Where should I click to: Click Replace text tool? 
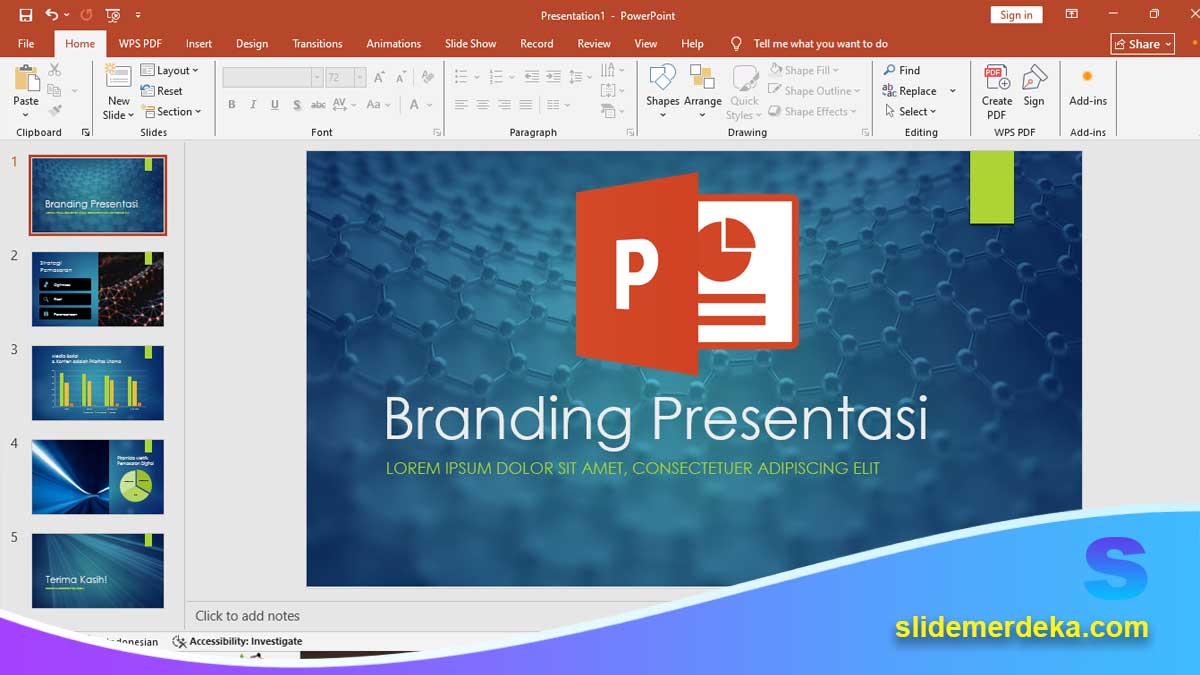click(910, 91)
